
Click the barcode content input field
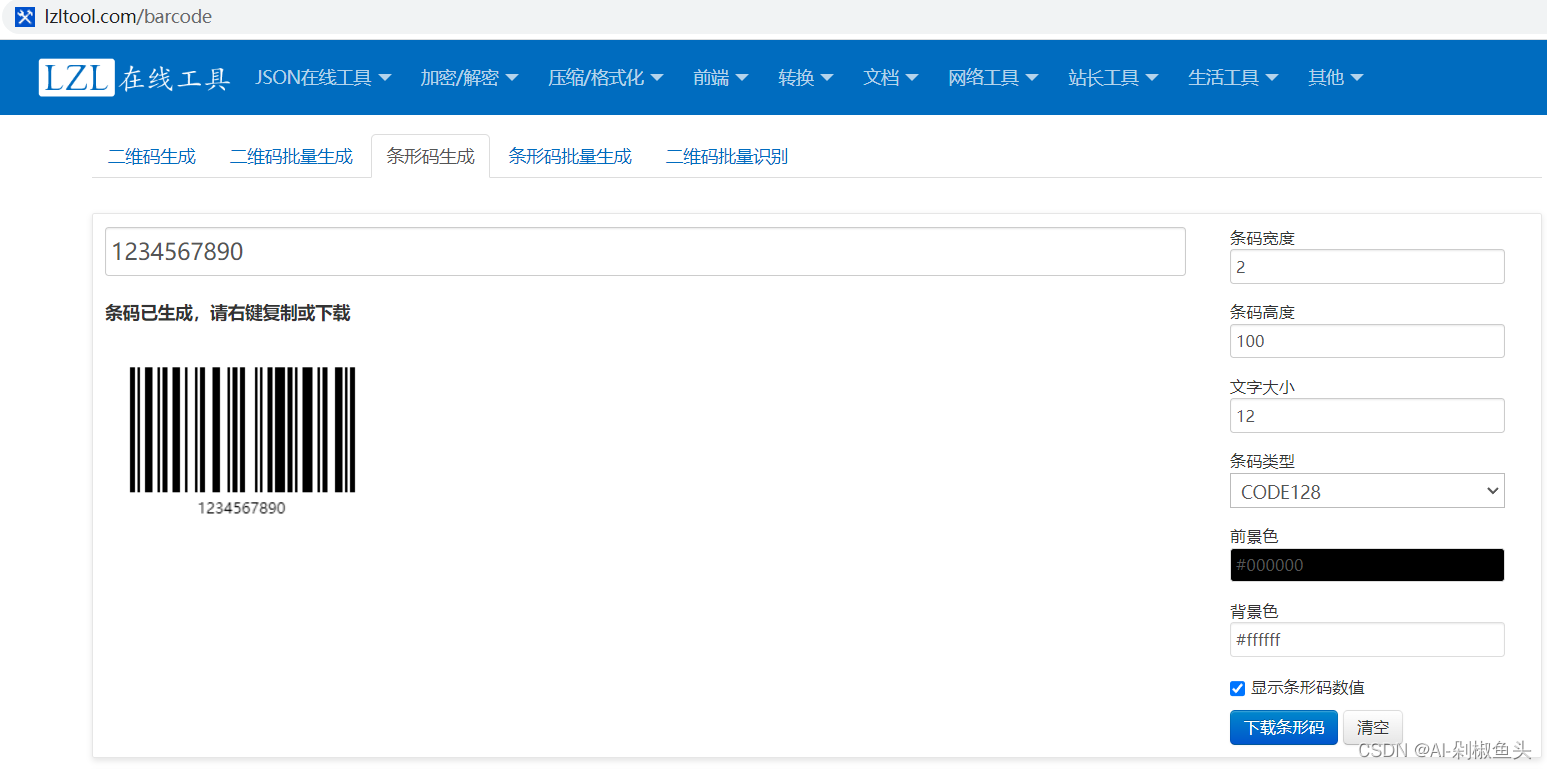point(645,251)
